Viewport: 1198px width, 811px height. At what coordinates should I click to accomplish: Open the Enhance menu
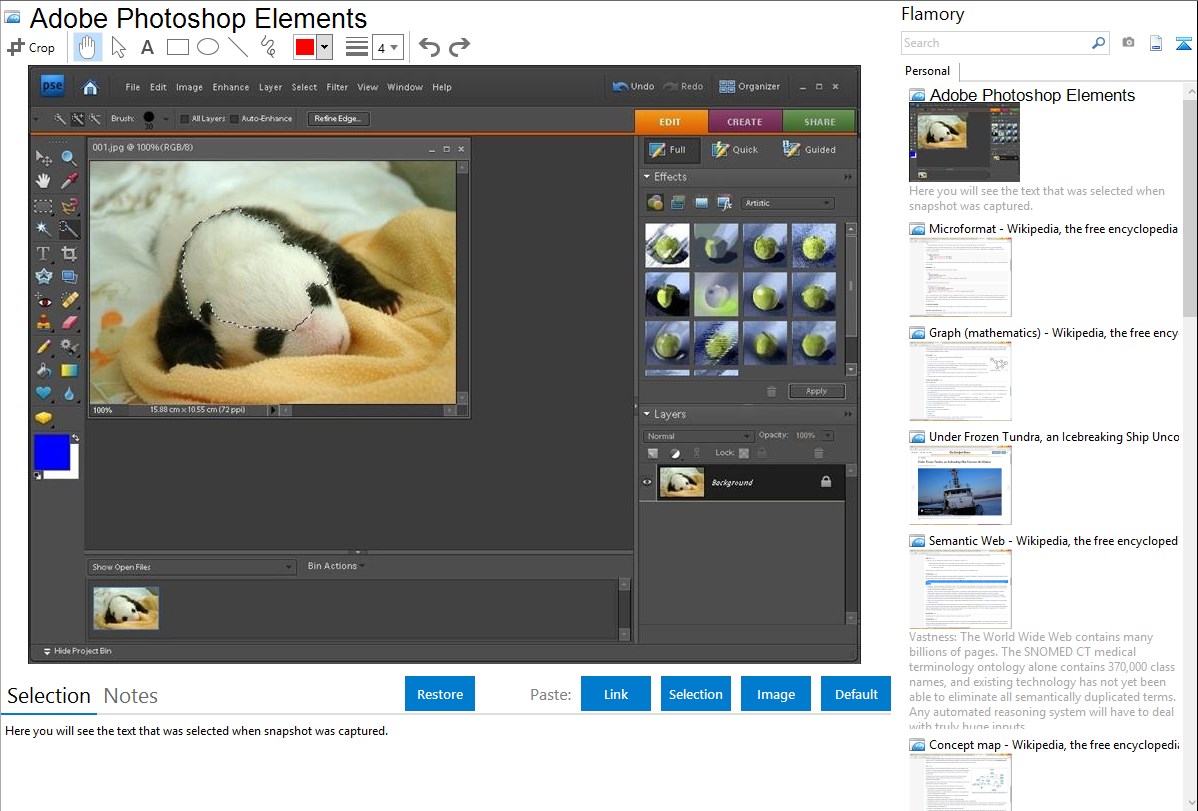[x=231, y=87]
